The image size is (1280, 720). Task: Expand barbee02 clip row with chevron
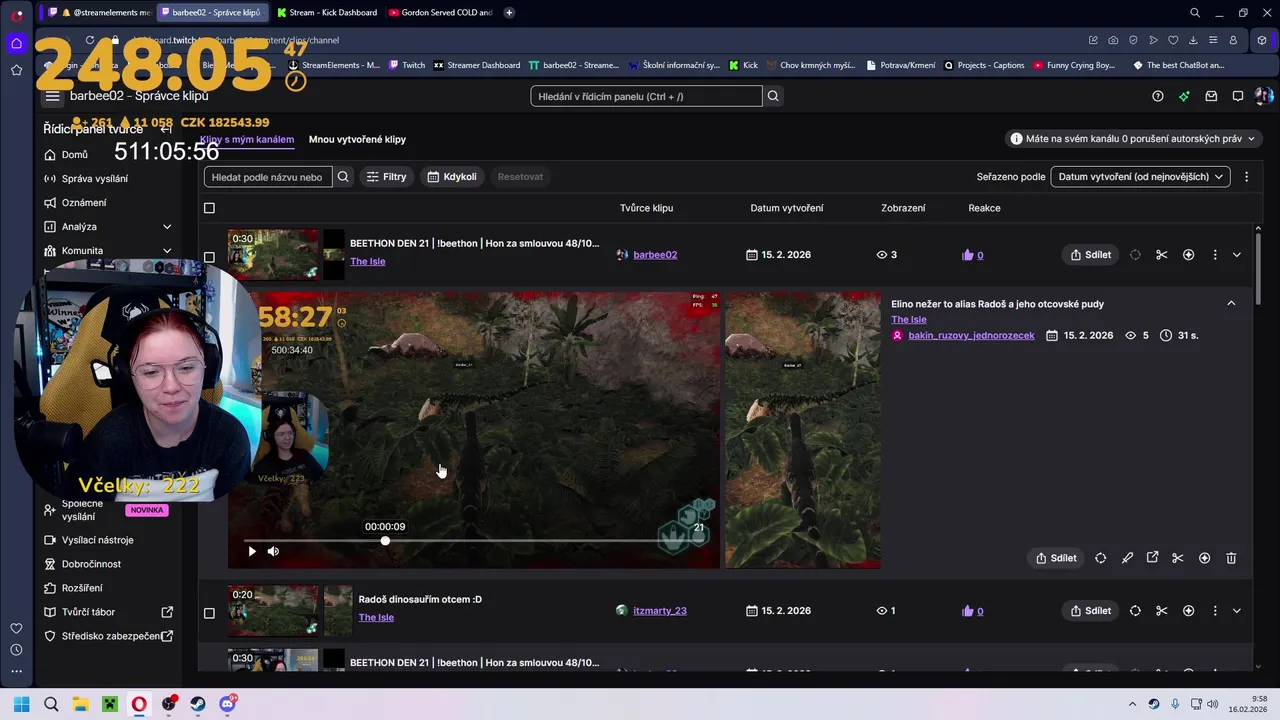click(x=1237, y=255)
